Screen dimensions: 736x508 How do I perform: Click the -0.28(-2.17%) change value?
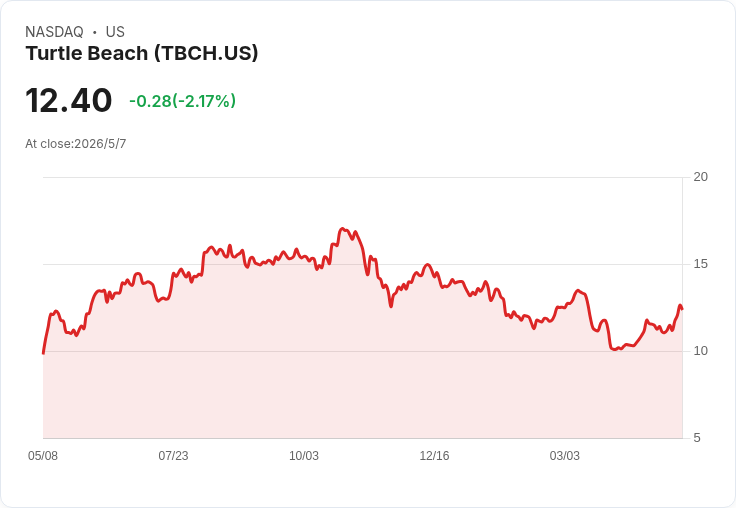click(183, 100)
